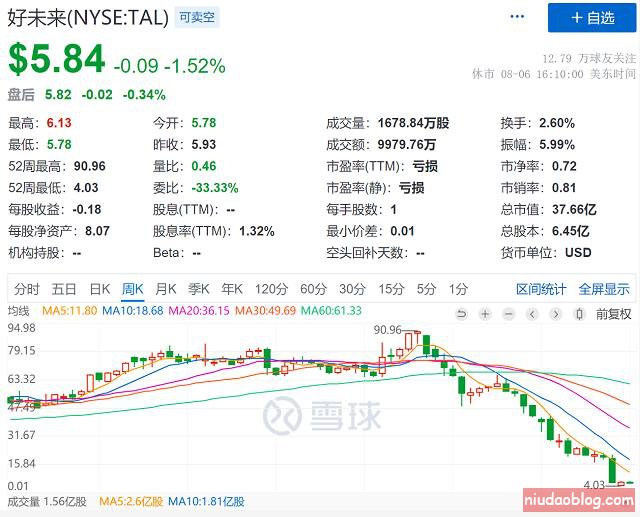Switch to the 五日 chart tab
Screen dimensions: 640x517
point(64,289)
